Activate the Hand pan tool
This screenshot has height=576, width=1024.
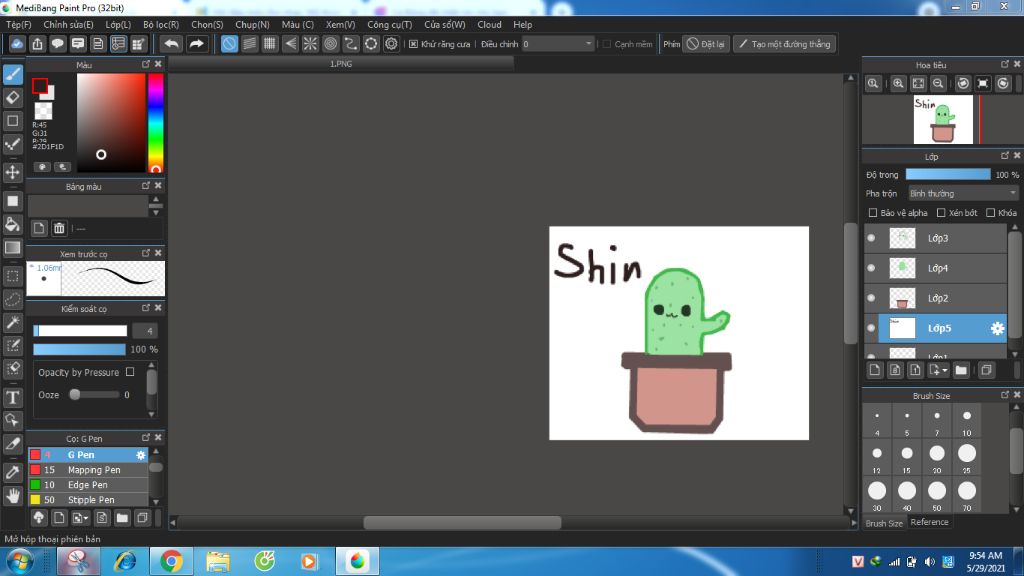13,495
